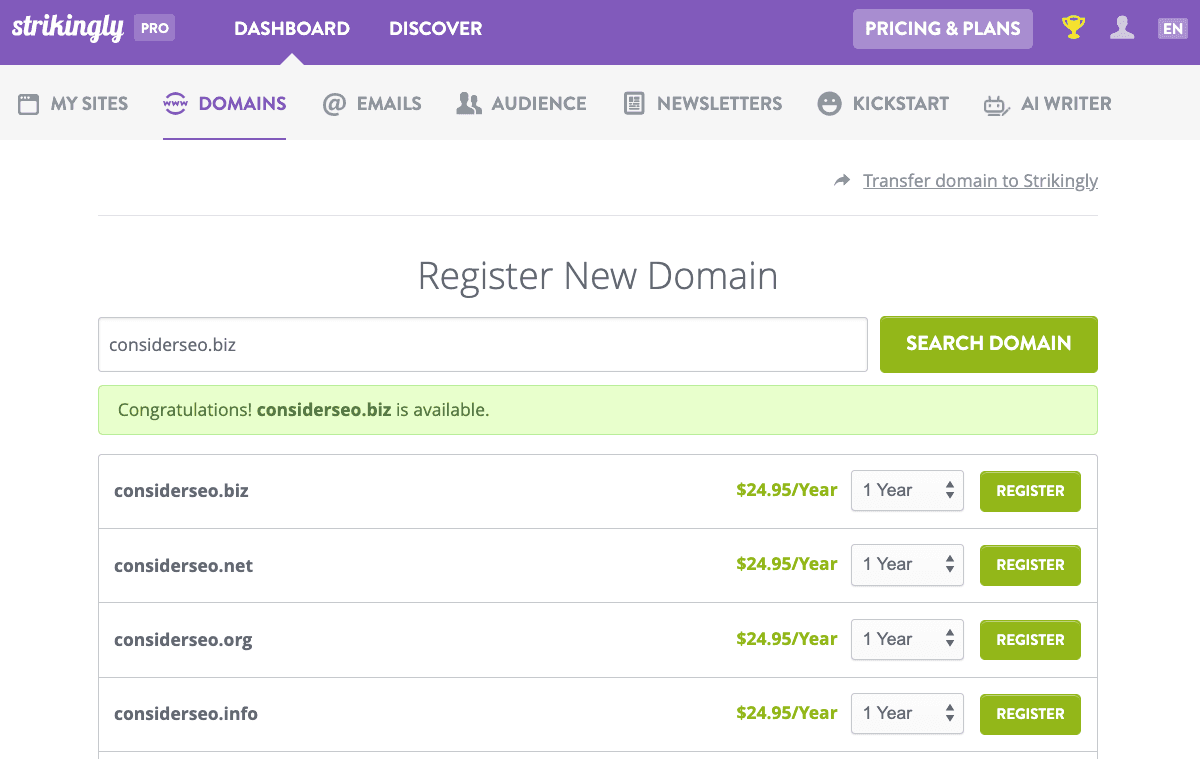This screenshot has height=759, width=1200.
Task: Expand year dropdown for considerseo.biz
Action: tap(906, 491)
